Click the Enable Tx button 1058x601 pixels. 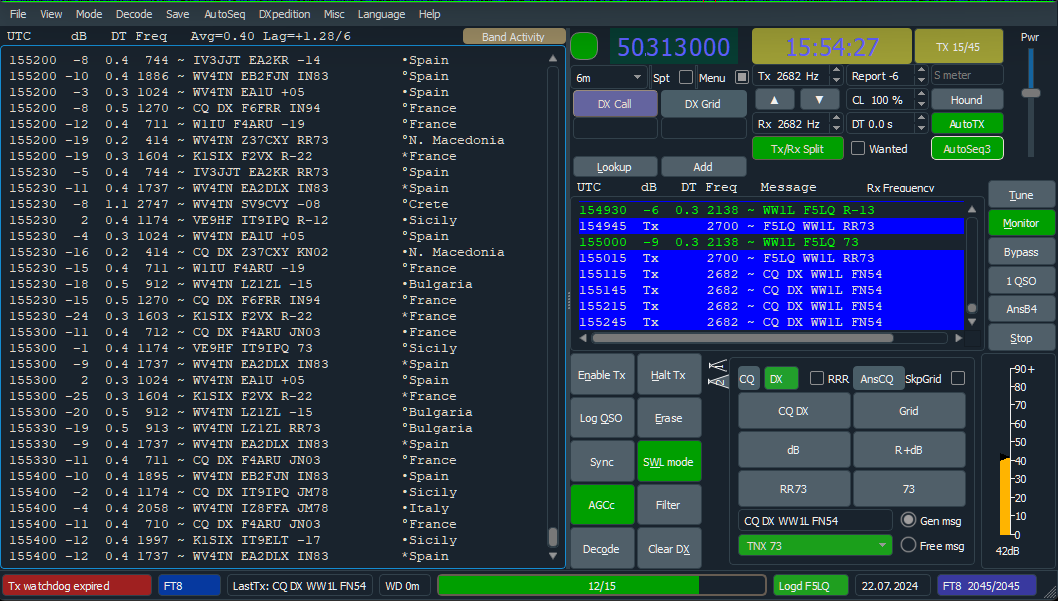pos(602,375)
